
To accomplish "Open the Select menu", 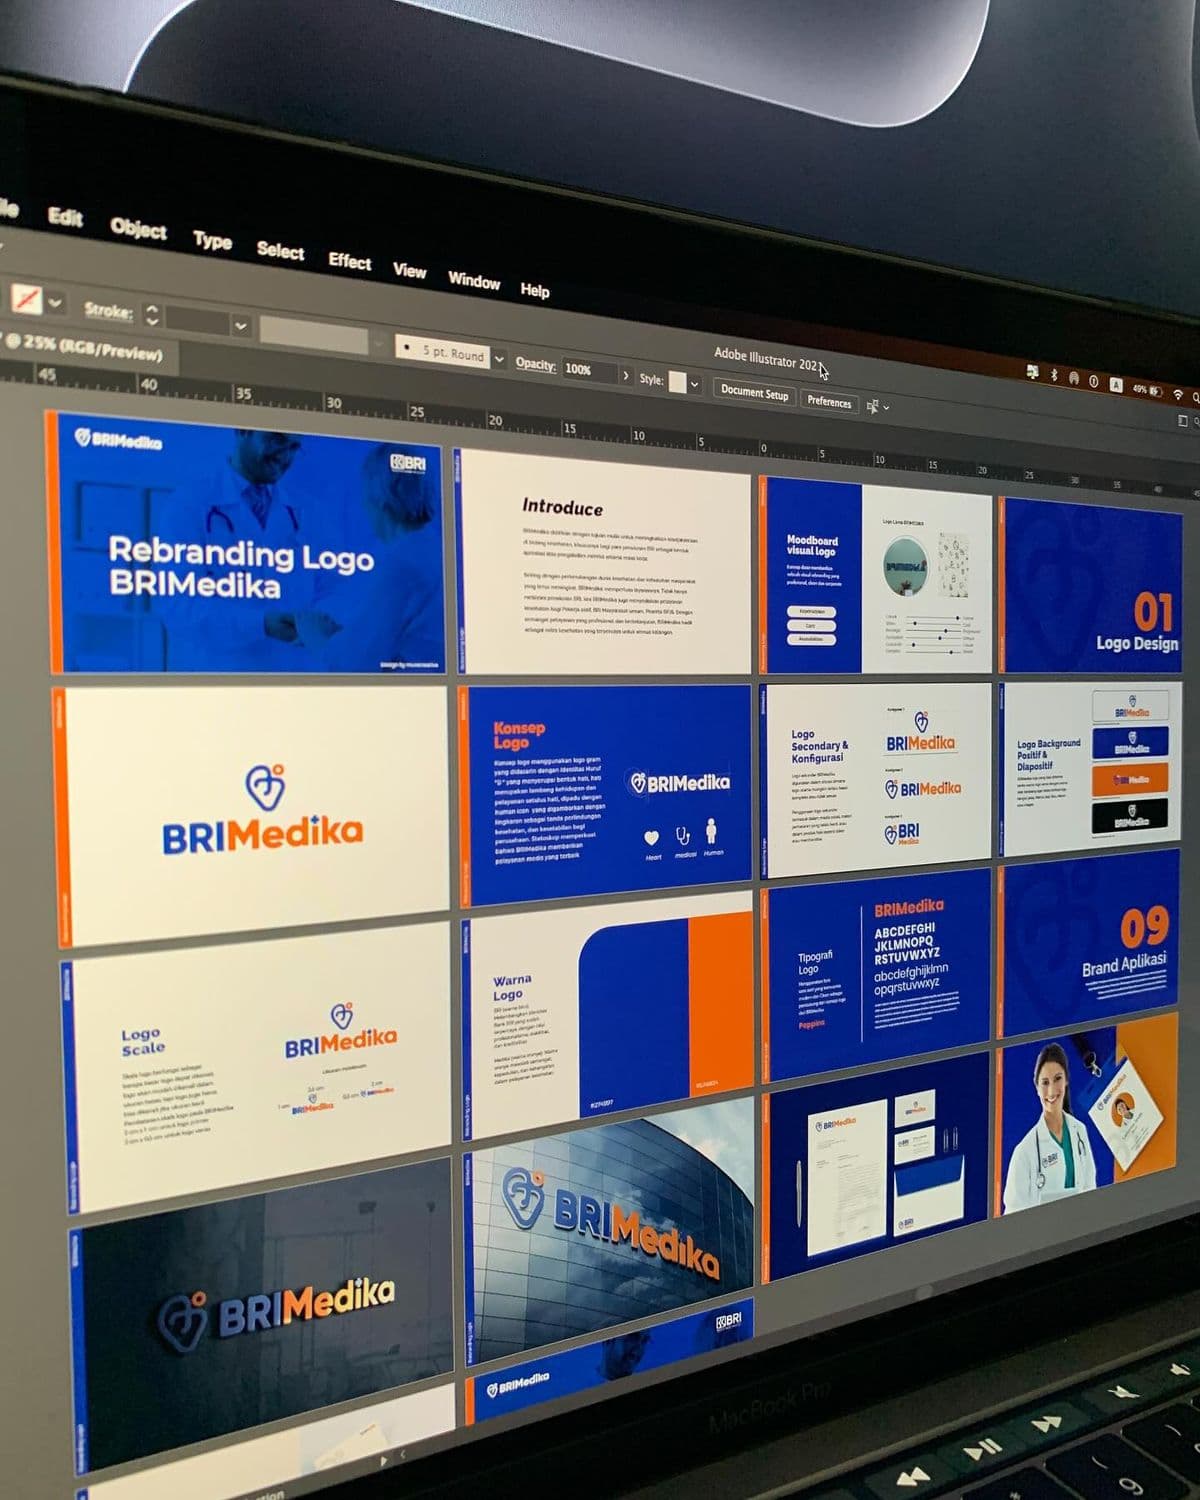I will [x=280, y=251].
